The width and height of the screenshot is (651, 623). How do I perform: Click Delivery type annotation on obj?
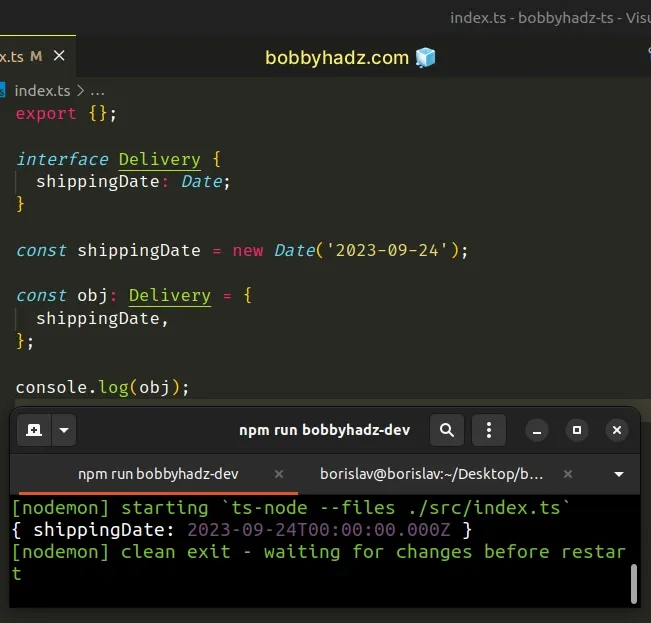(170, 296)
